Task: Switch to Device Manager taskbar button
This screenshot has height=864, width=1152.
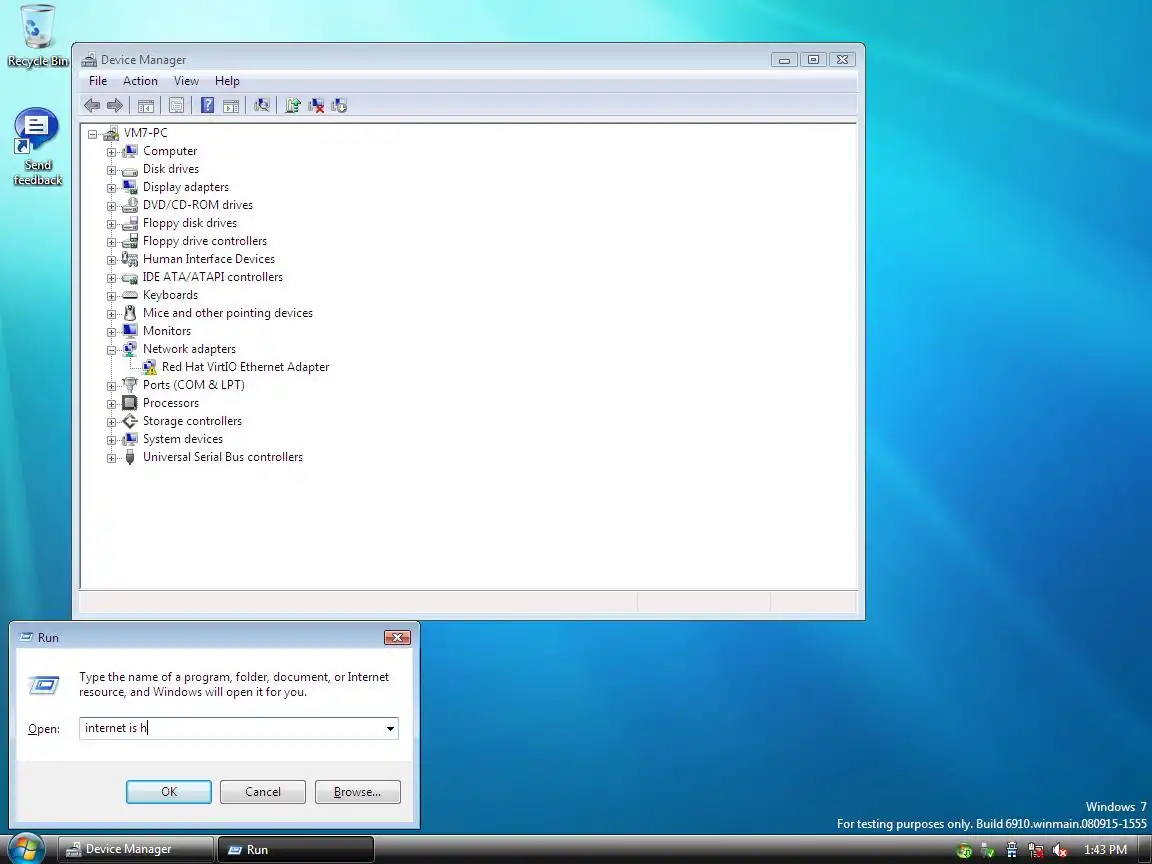Action: (136, 849)
